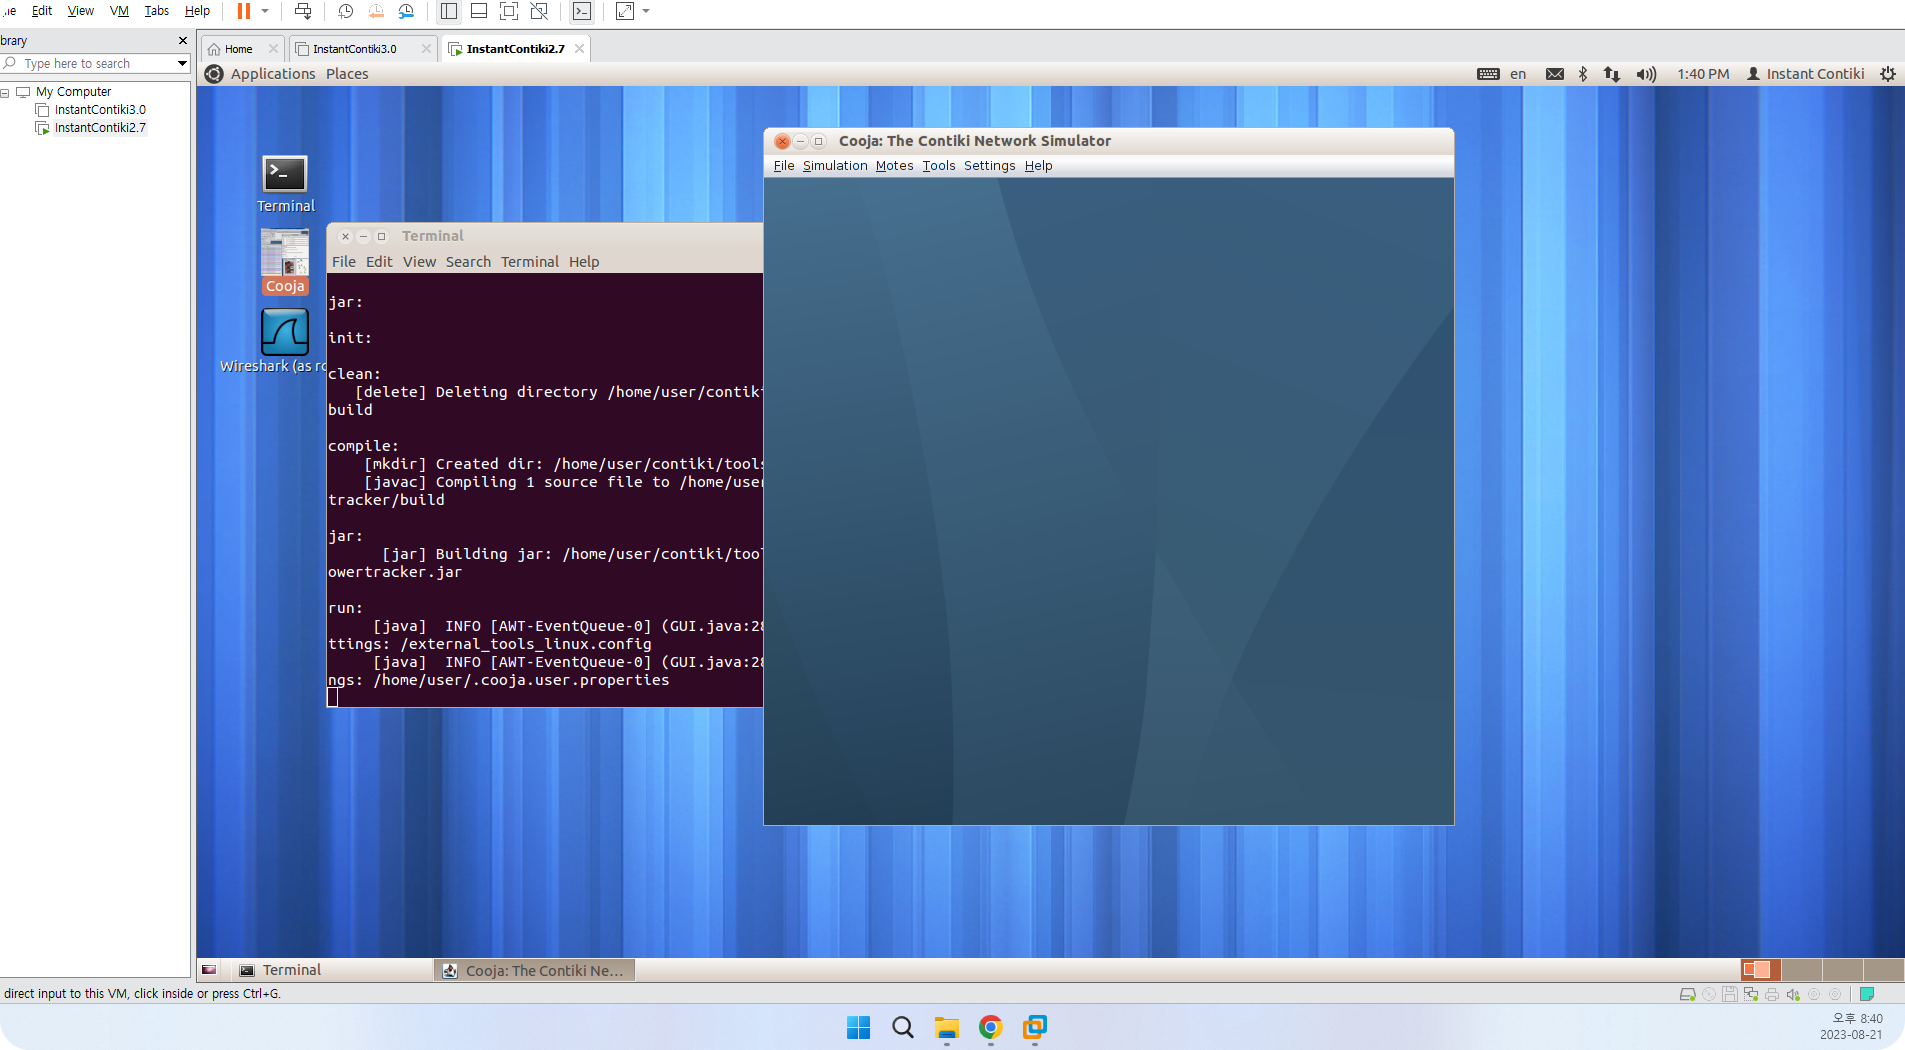The height and width of the screenshot is (1050, 1905).
Task: Click the network up-down arrows indicator
Action: click(x=1612, y=74)
